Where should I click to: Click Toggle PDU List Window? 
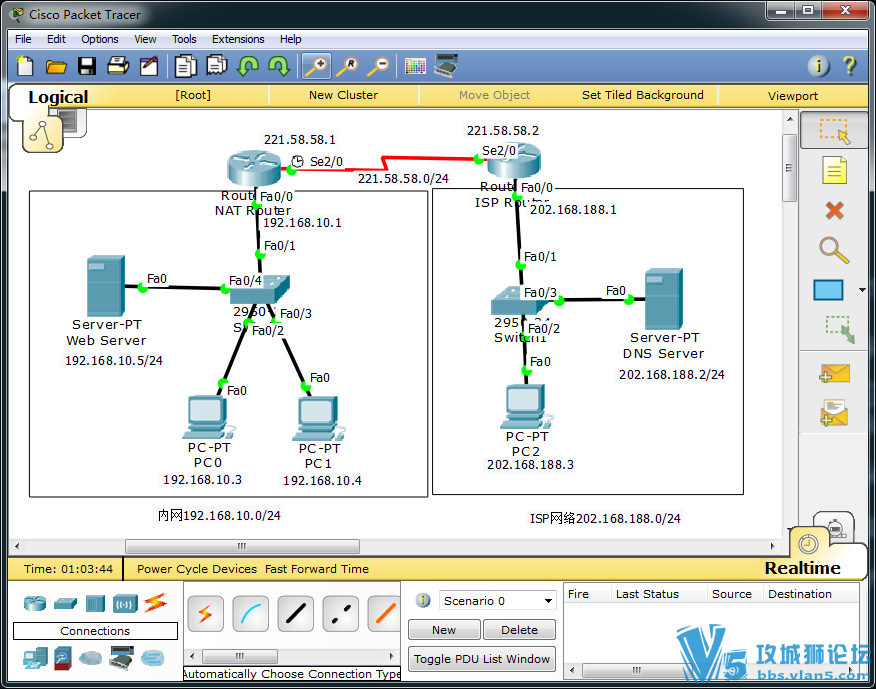482,659
